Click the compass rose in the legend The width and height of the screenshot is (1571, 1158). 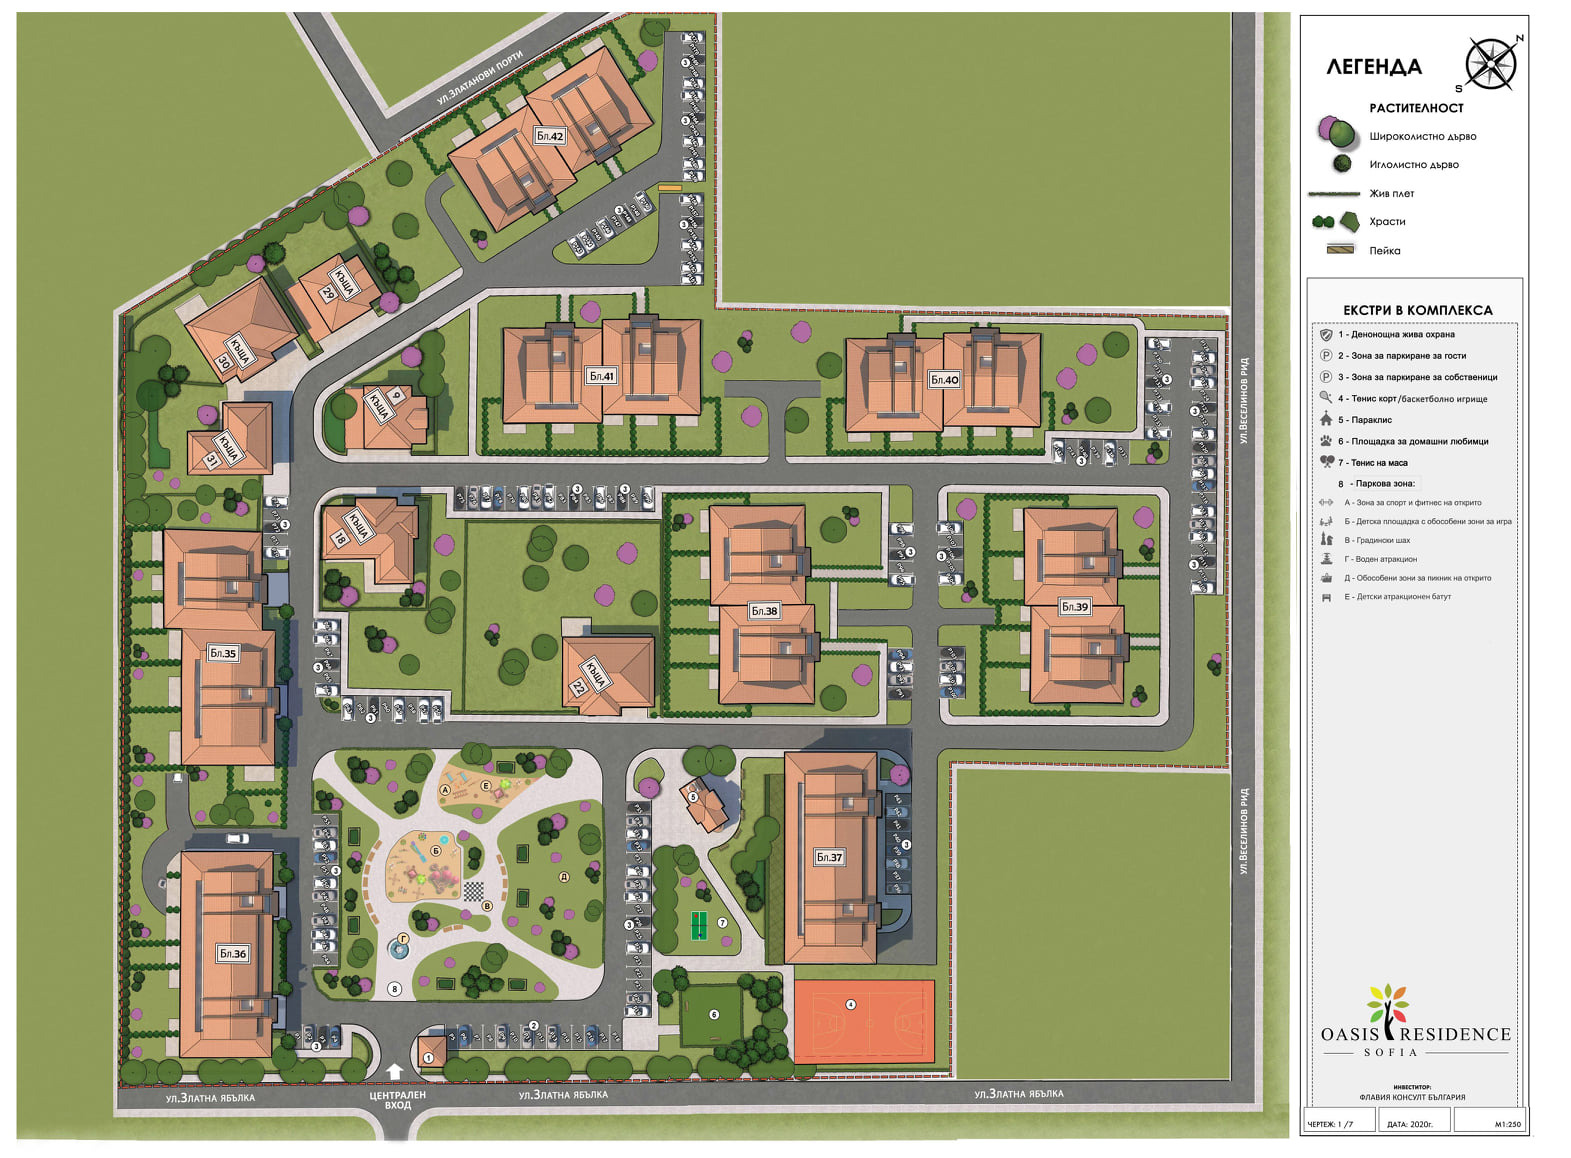coord(1490,64)
